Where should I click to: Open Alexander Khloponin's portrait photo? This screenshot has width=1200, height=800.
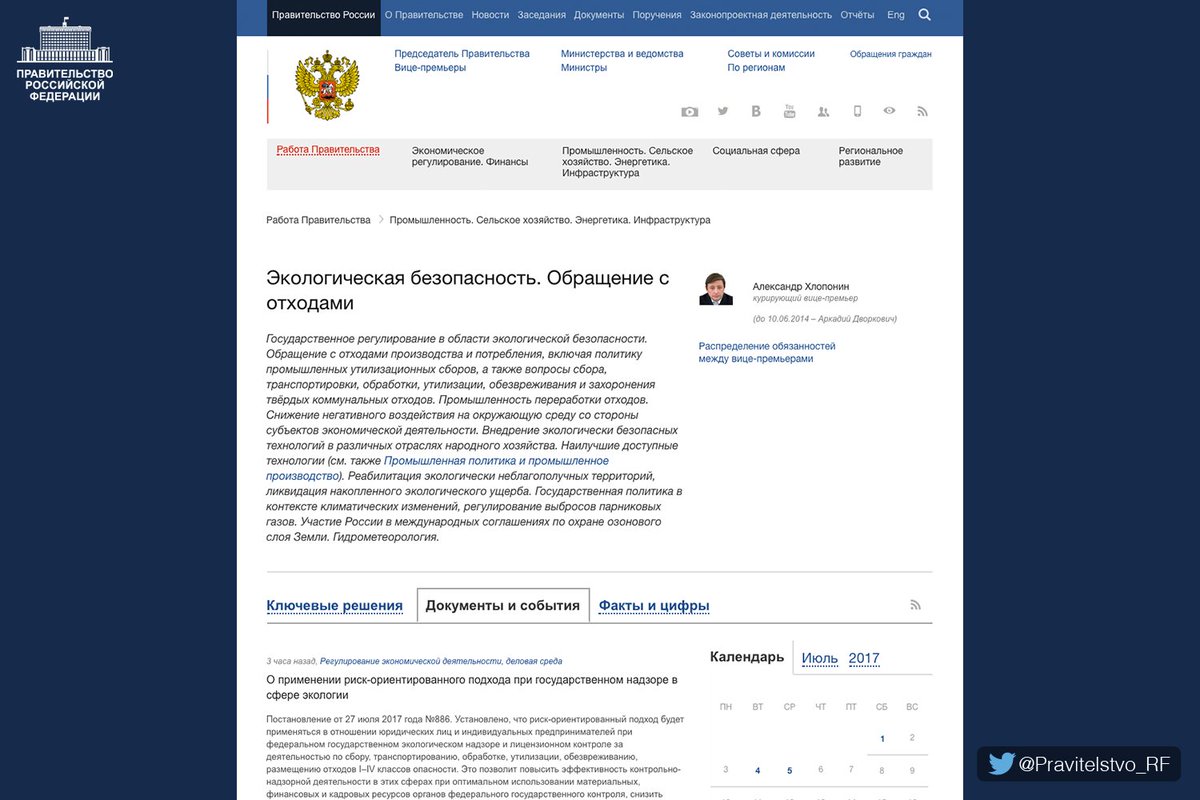pyautogui.click(x=716, y=289)
